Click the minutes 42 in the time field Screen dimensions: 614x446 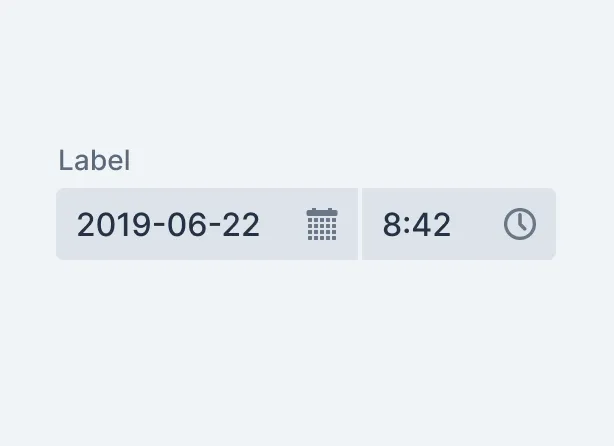pos(433,224)
